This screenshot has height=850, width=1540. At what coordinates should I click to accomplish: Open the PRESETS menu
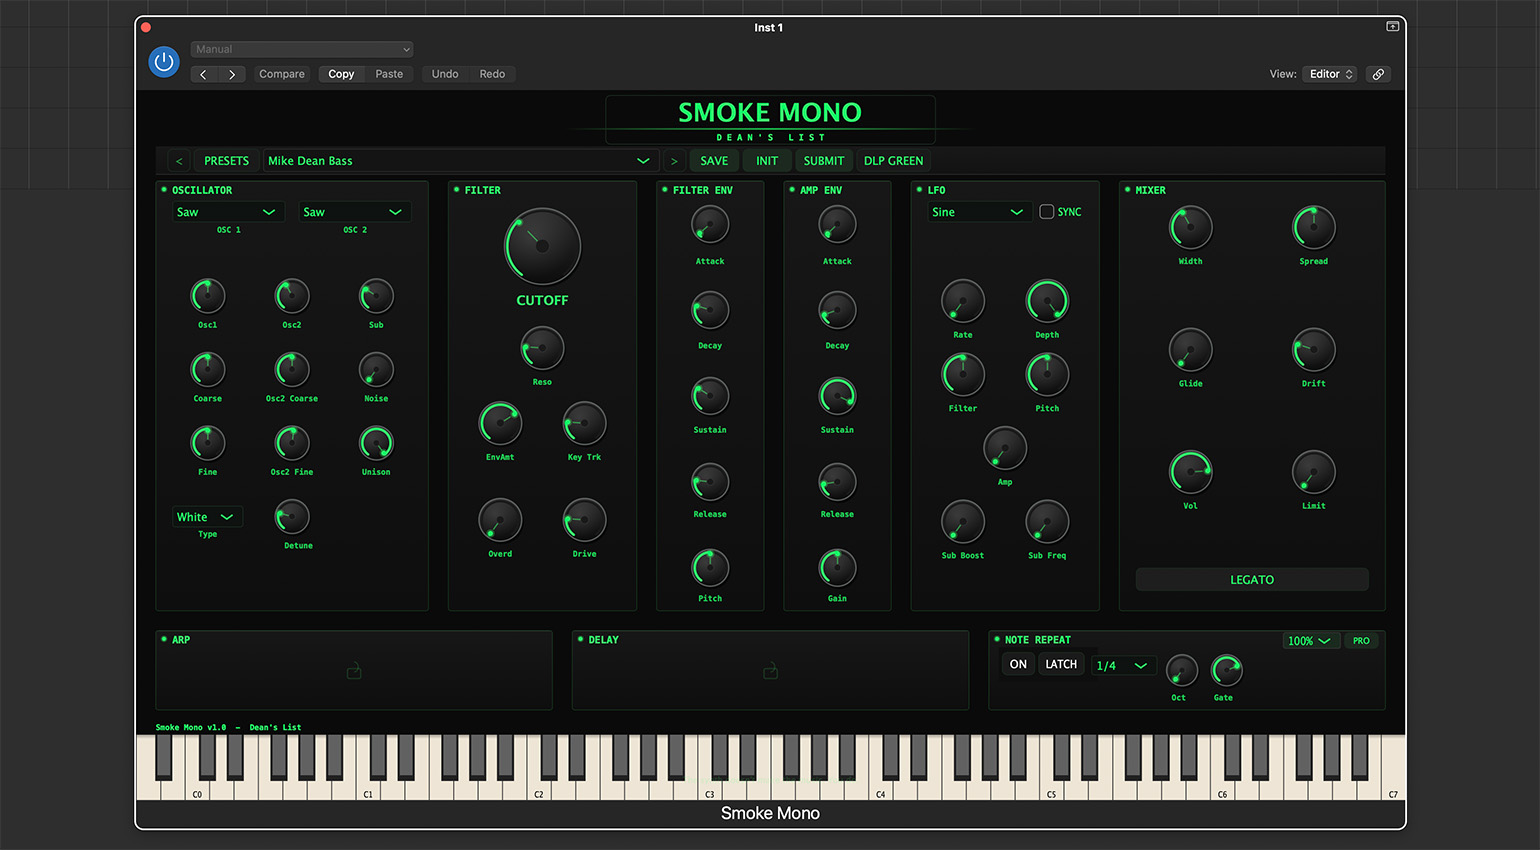(x=226, y=161)
